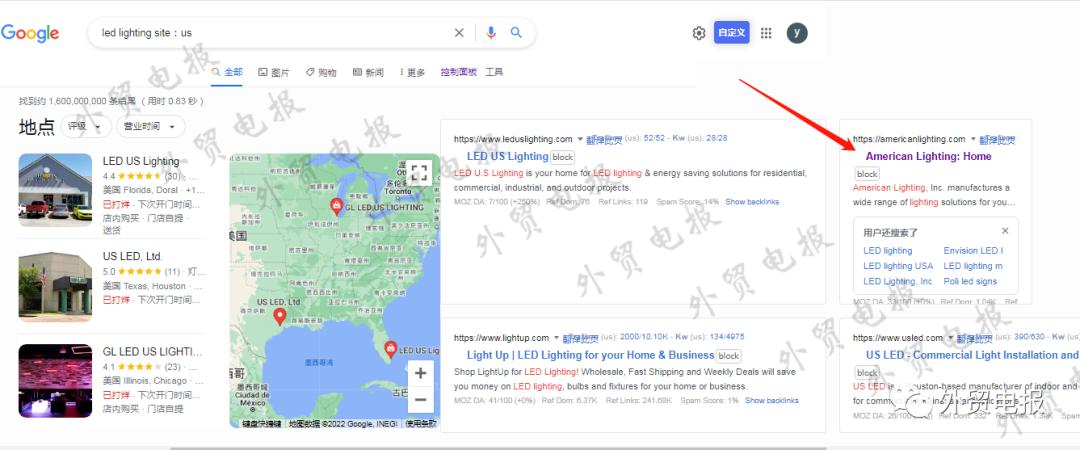Open settings gear icon
The image size is (1080, 450).
click(698, 33)
